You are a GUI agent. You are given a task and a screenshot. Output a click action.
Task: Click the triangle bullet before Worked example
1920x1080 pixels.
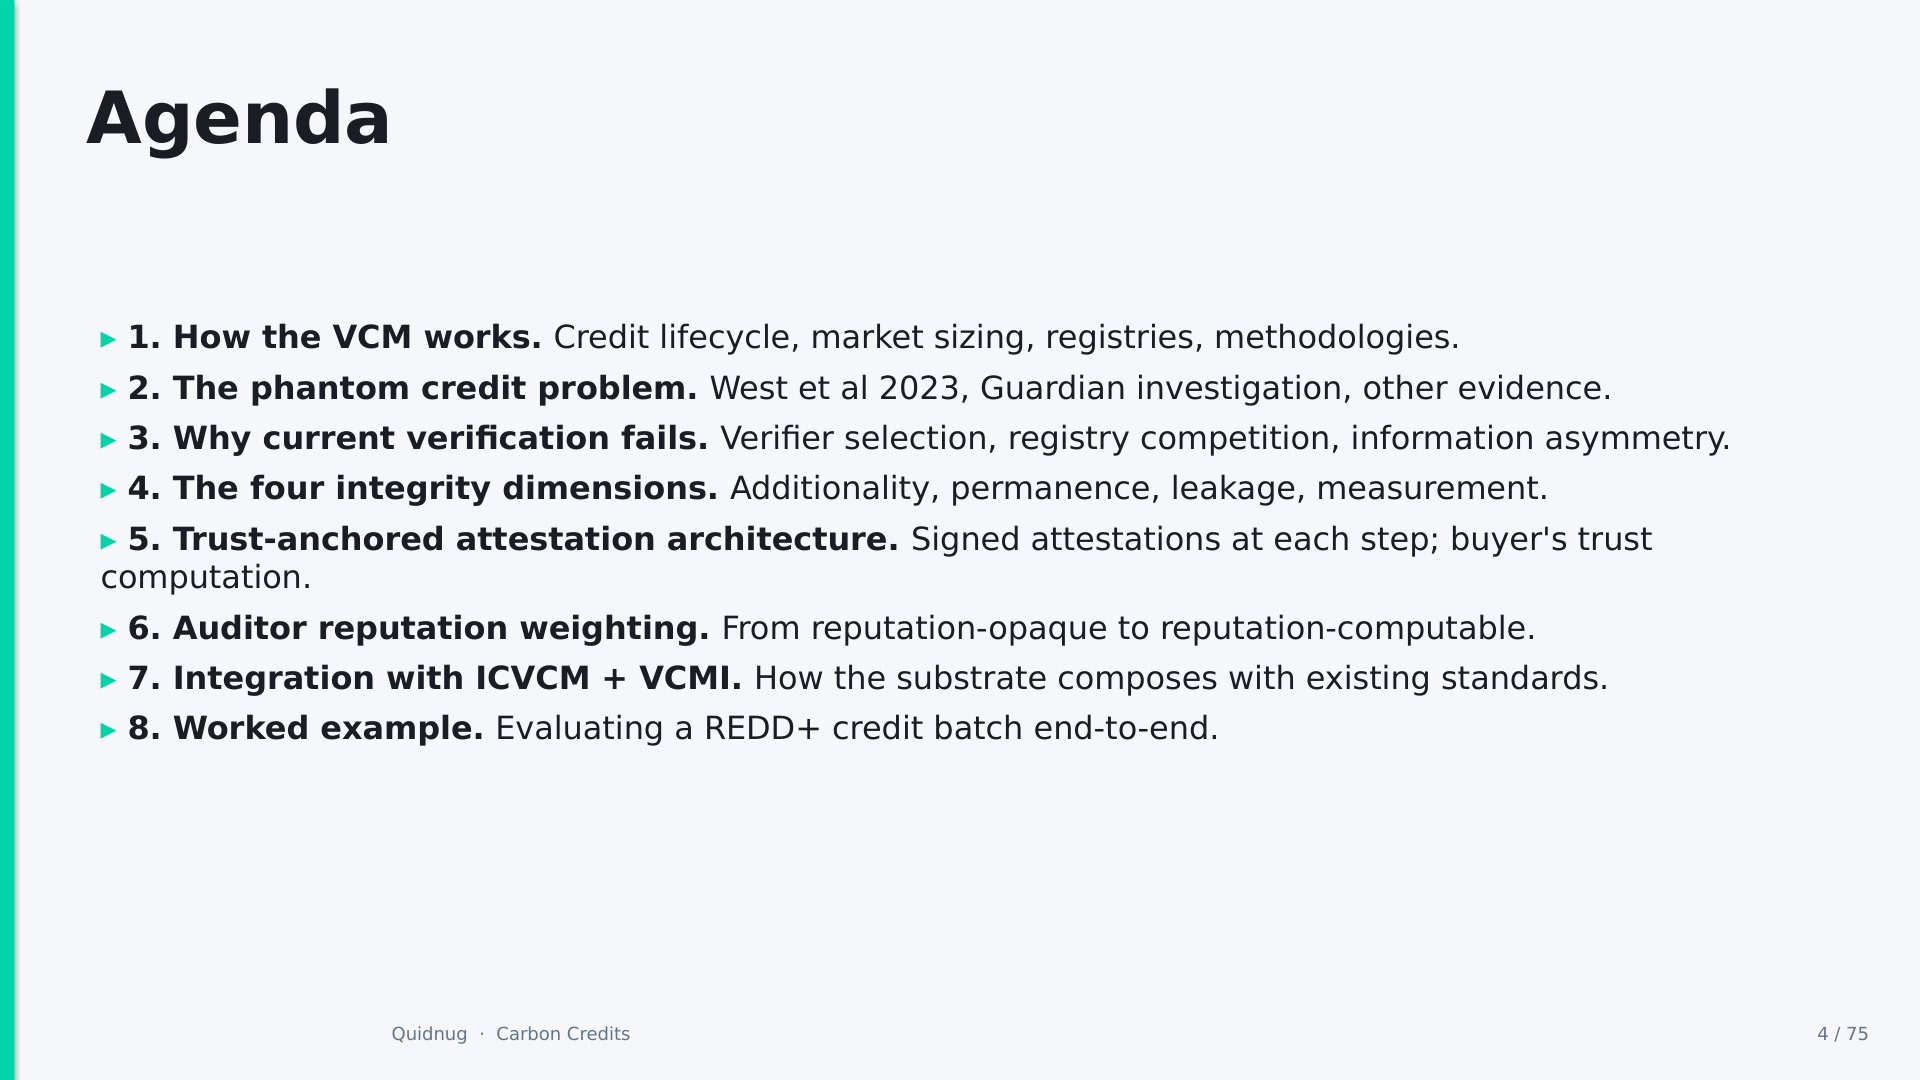click(x=109, y=731)
